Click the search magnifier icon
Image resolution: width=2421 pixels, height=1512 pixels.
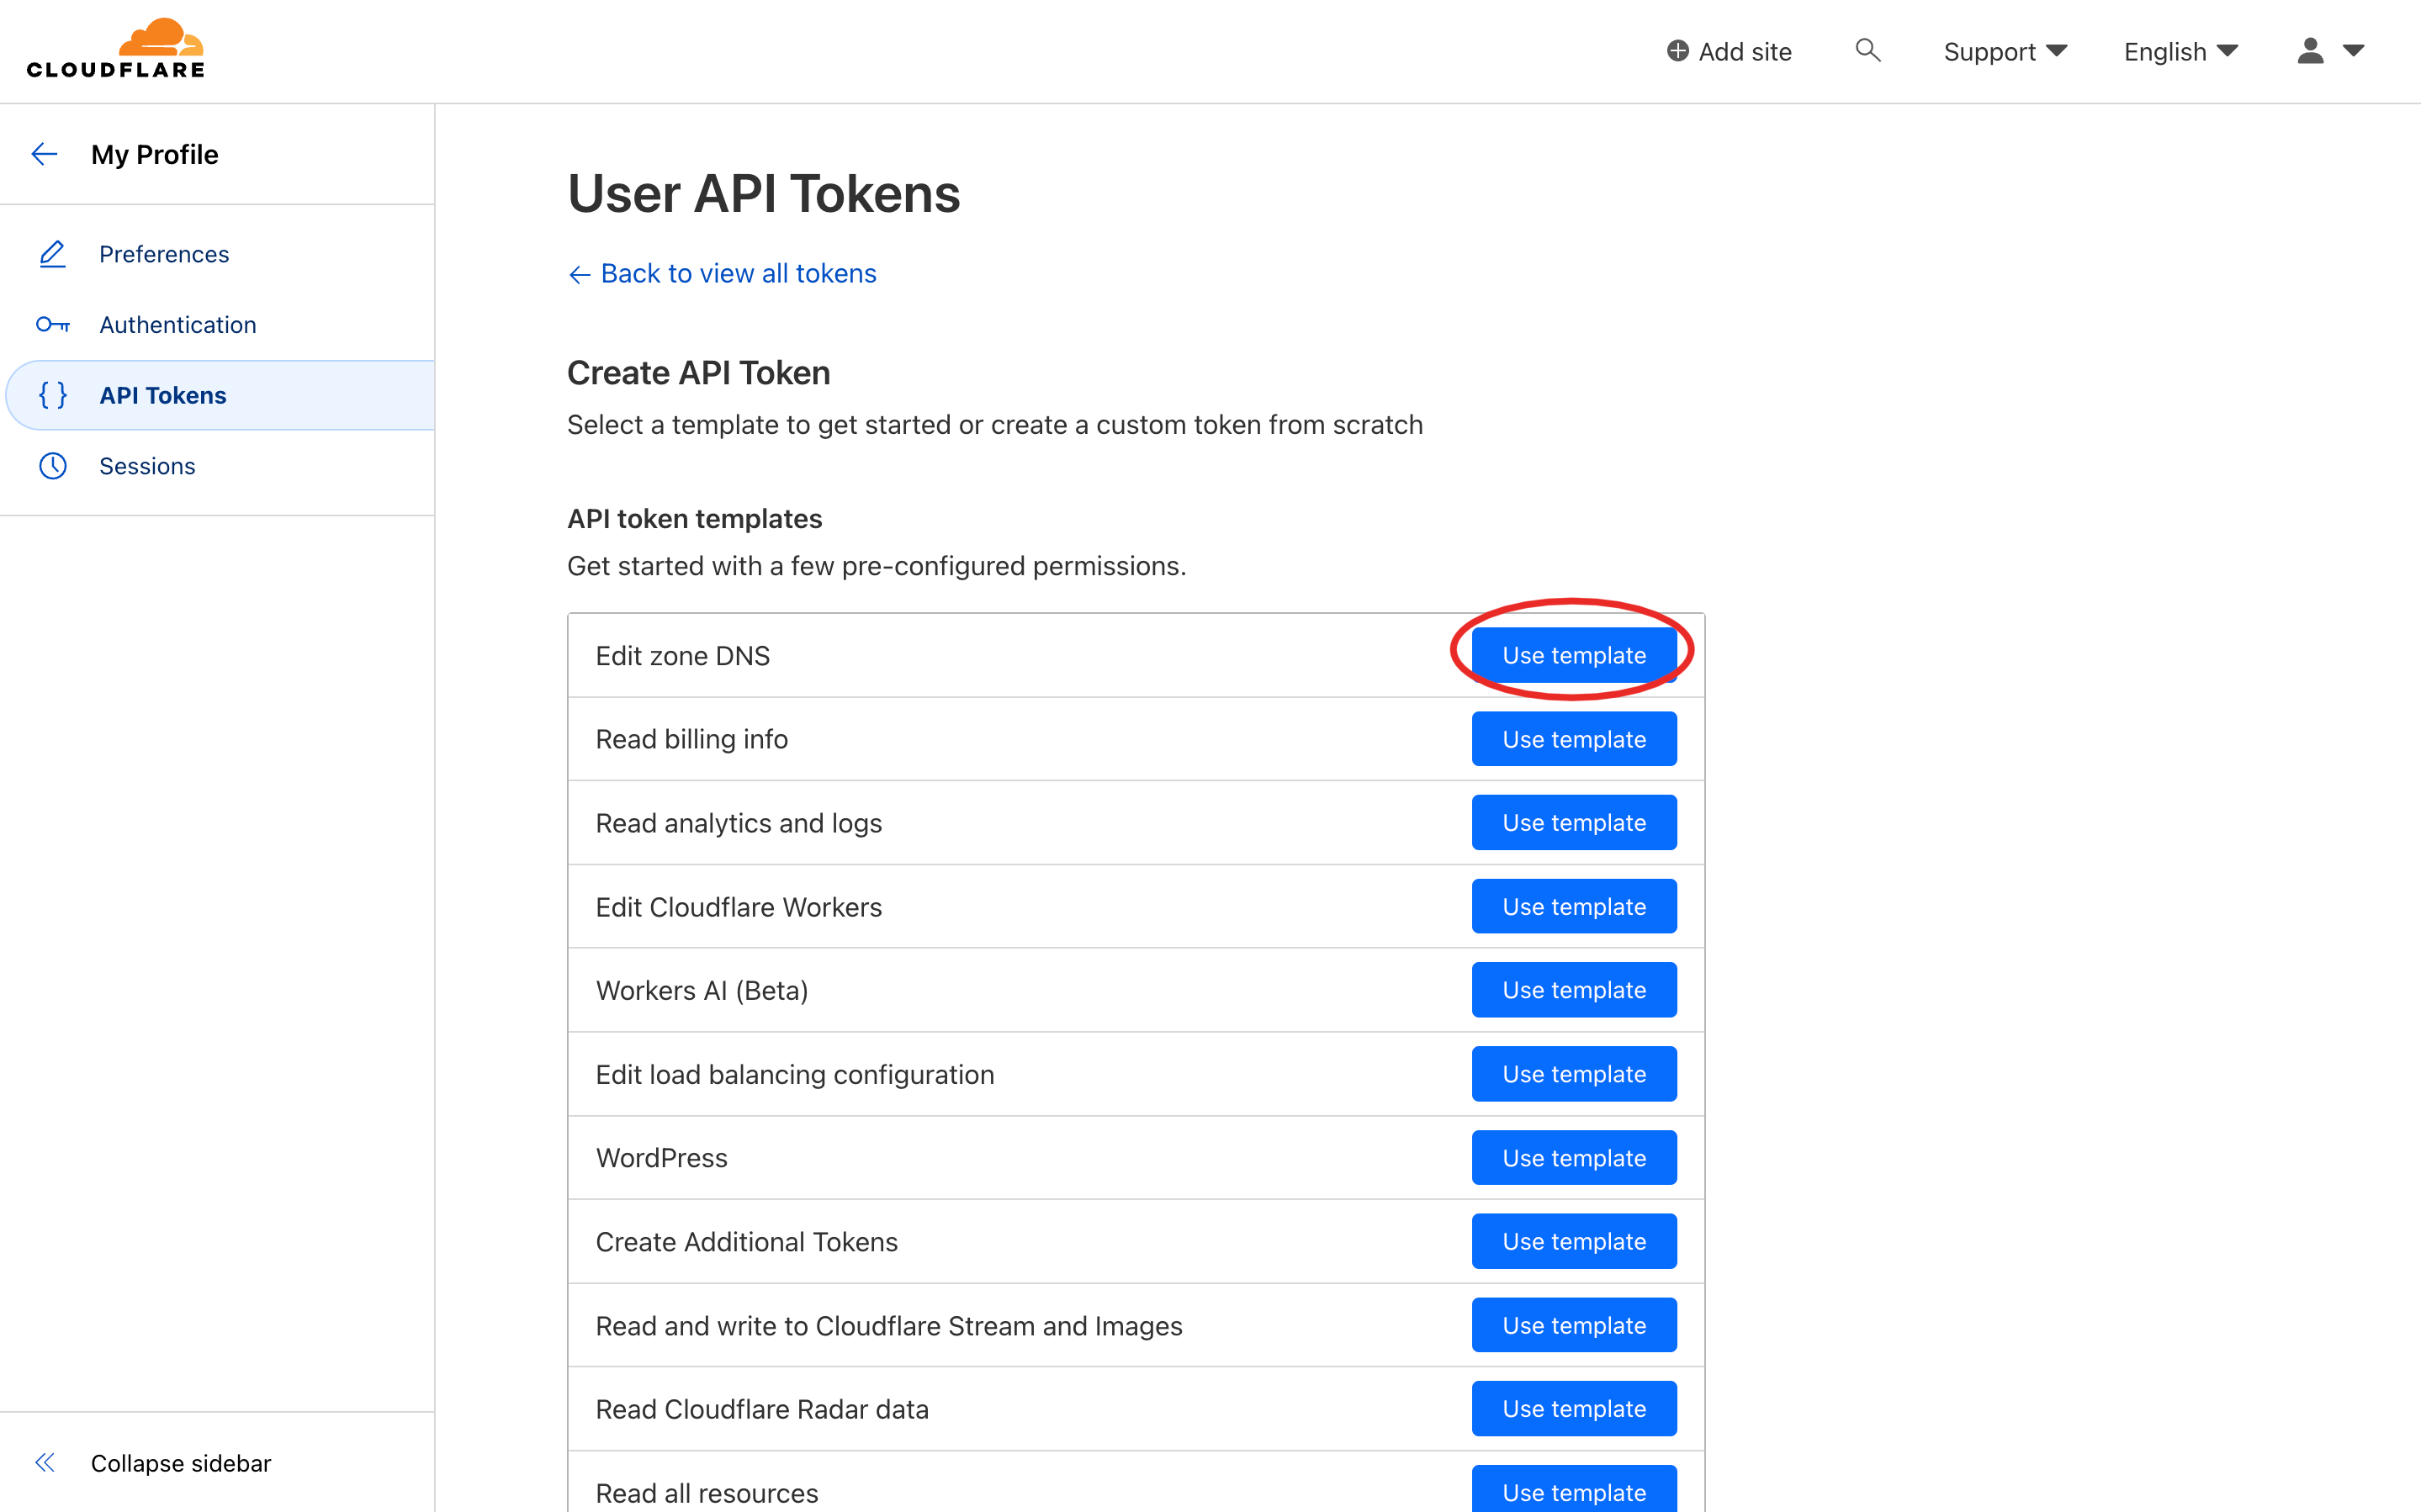pos(1867,50)
